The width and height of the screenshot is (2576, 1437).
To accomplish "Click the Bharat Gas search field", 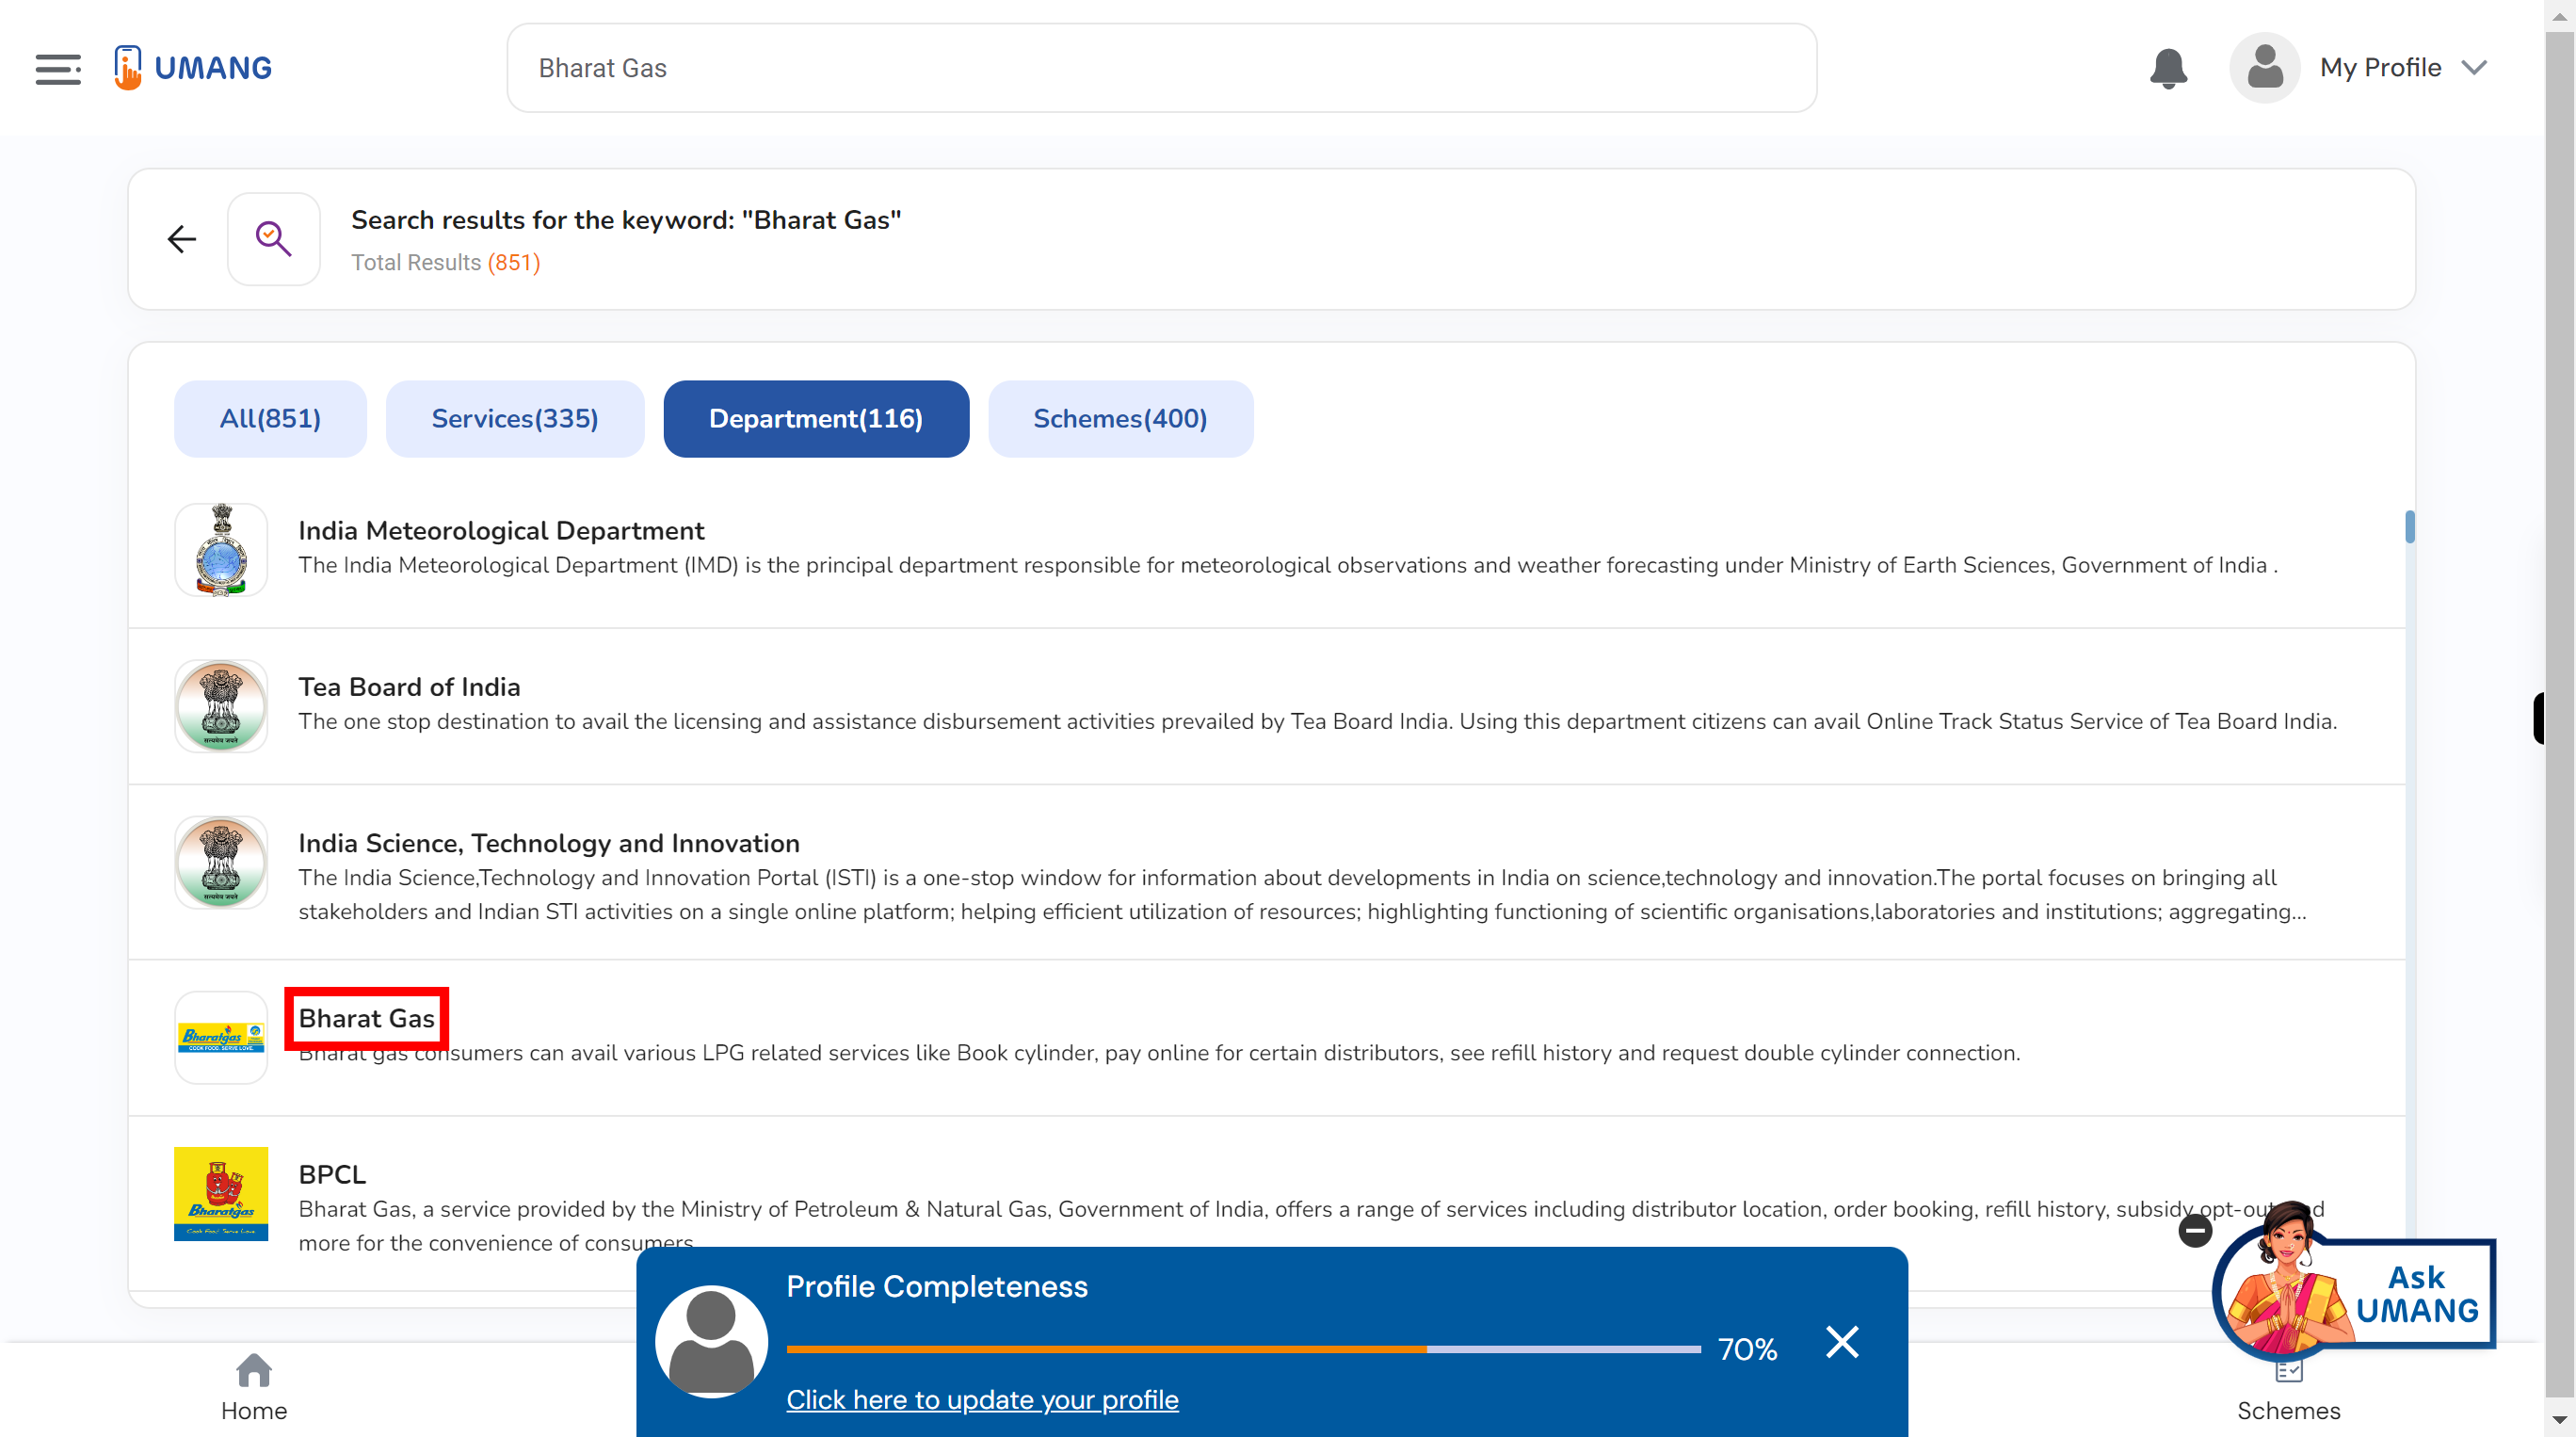I will [x=1161, y=68].
